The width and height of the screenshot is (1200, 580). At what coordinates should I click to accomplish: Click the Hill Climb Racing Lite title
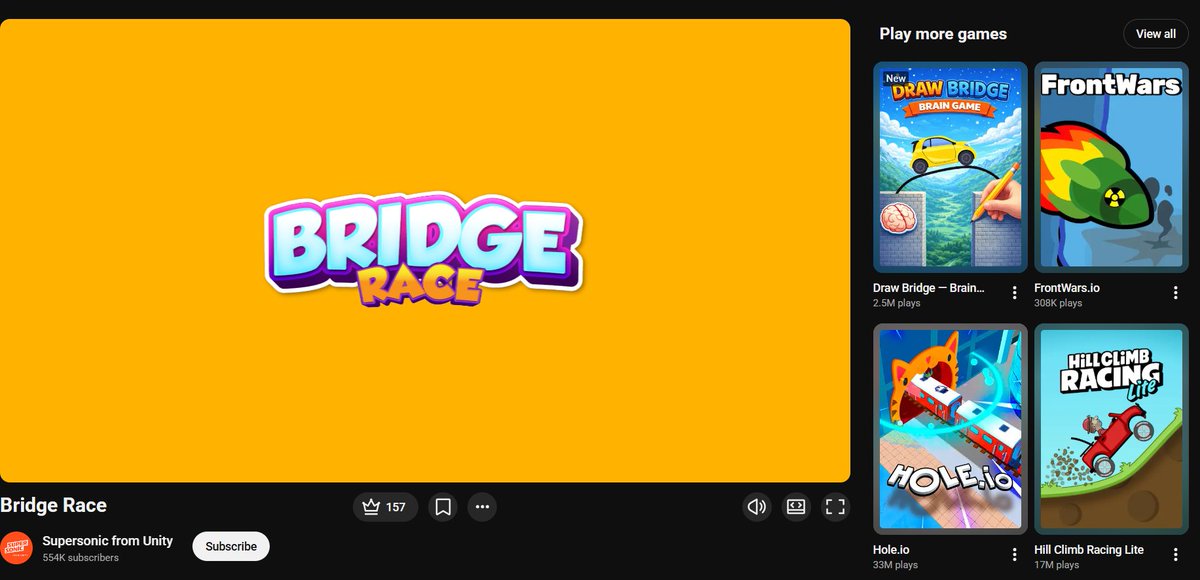[x=1089, y=550]
